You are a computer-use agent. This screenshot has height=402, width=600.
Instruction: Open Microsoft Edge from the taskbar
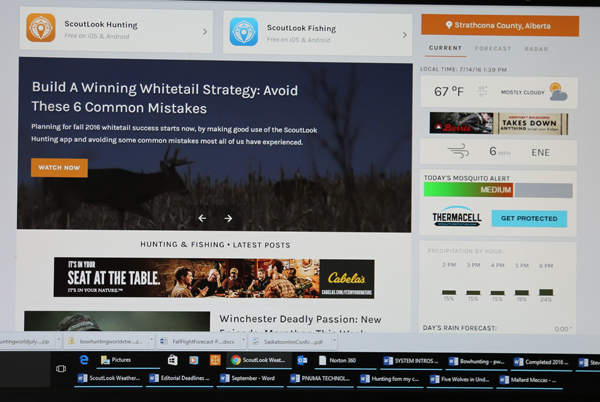tap(85, 359)
